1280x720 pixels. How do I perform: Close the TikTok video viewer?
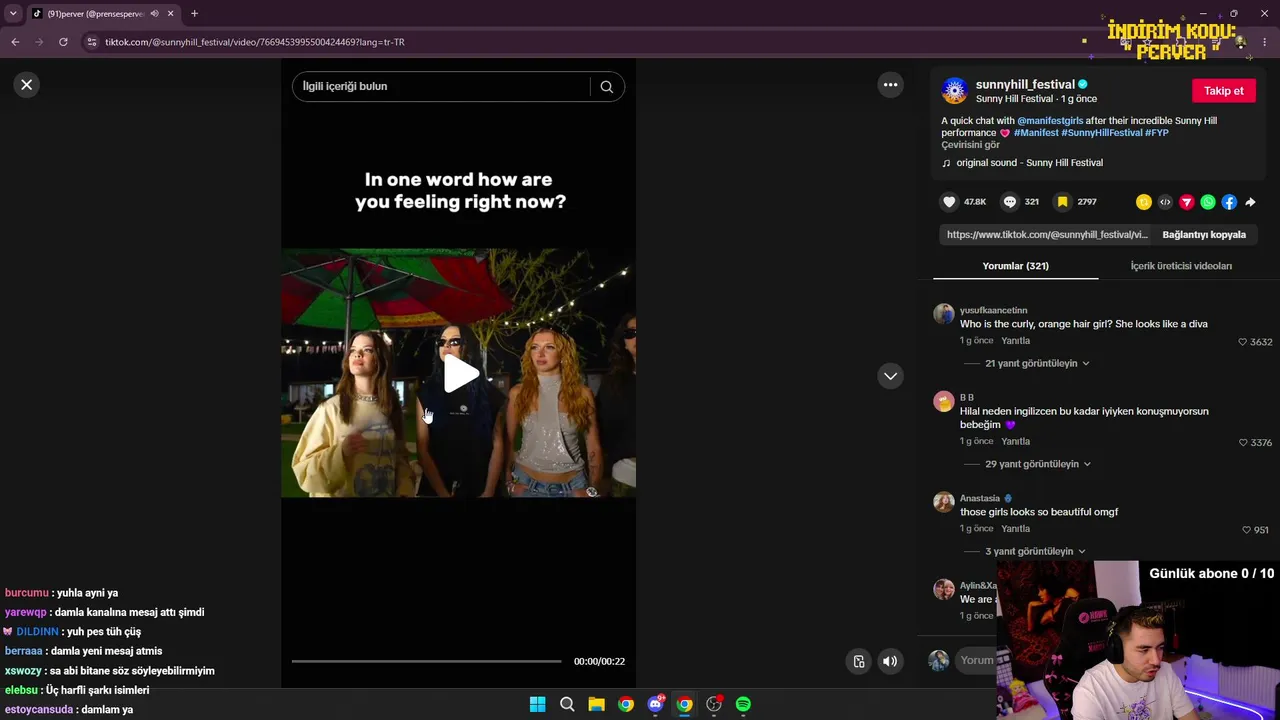27,85
